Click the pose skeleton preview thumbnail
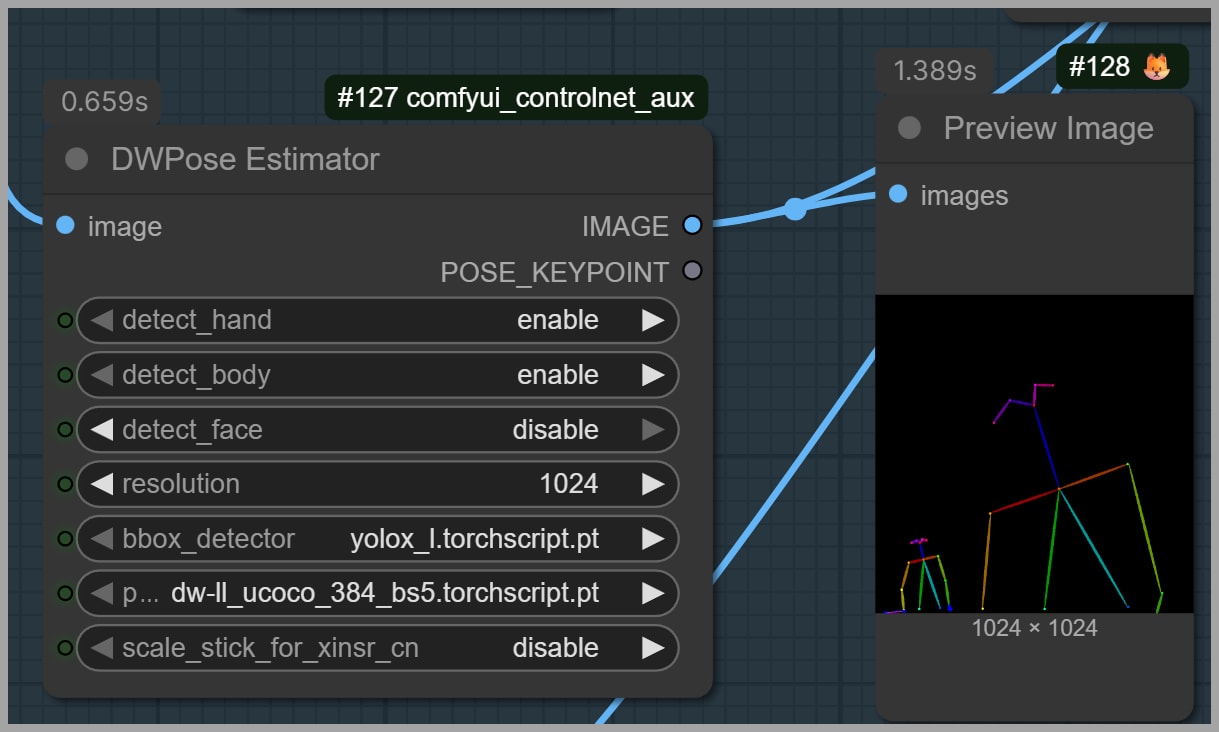This screenshot has width=1219, height=732. click(1034, 453)
